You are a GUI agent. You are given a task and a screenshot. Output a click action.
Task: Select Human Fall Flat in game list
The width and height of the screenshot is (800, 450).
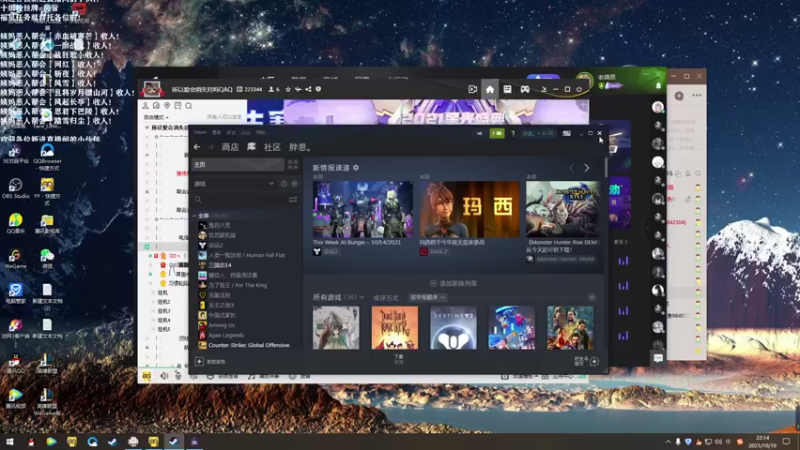coord(242,255)
